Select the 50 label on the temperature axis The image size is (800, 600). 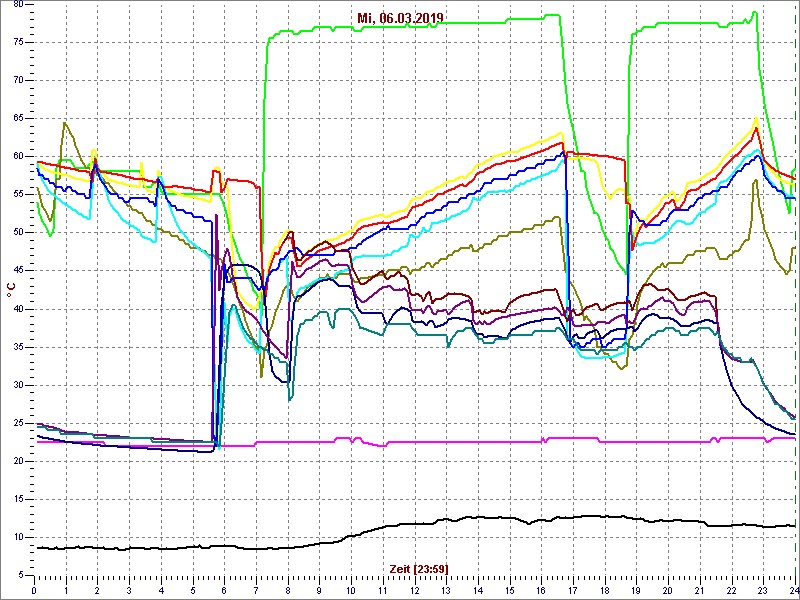[17, 233]
